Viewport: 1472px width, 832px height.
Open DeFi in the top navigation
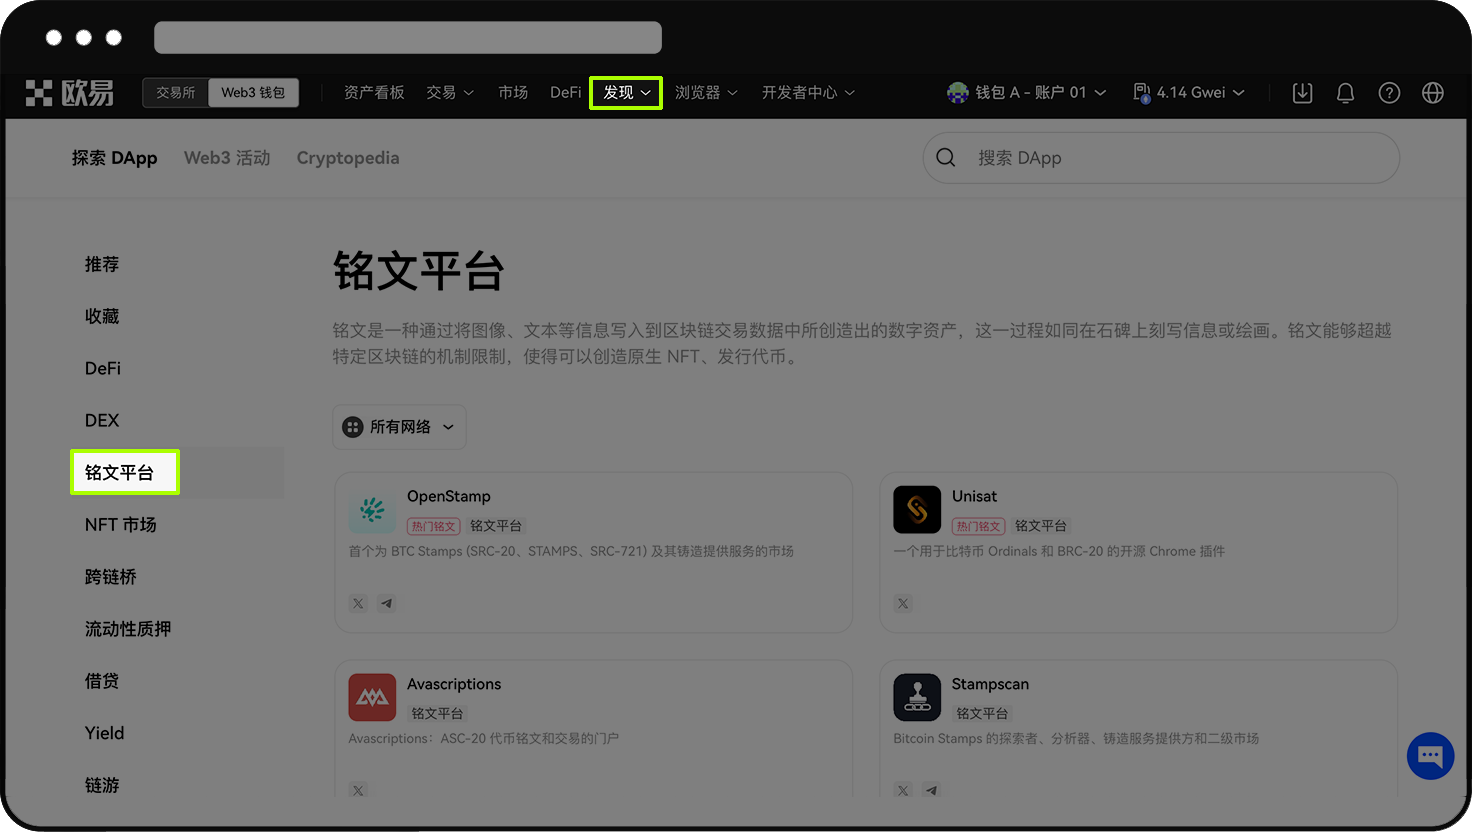pyautogui.click(x=565, y=93)
